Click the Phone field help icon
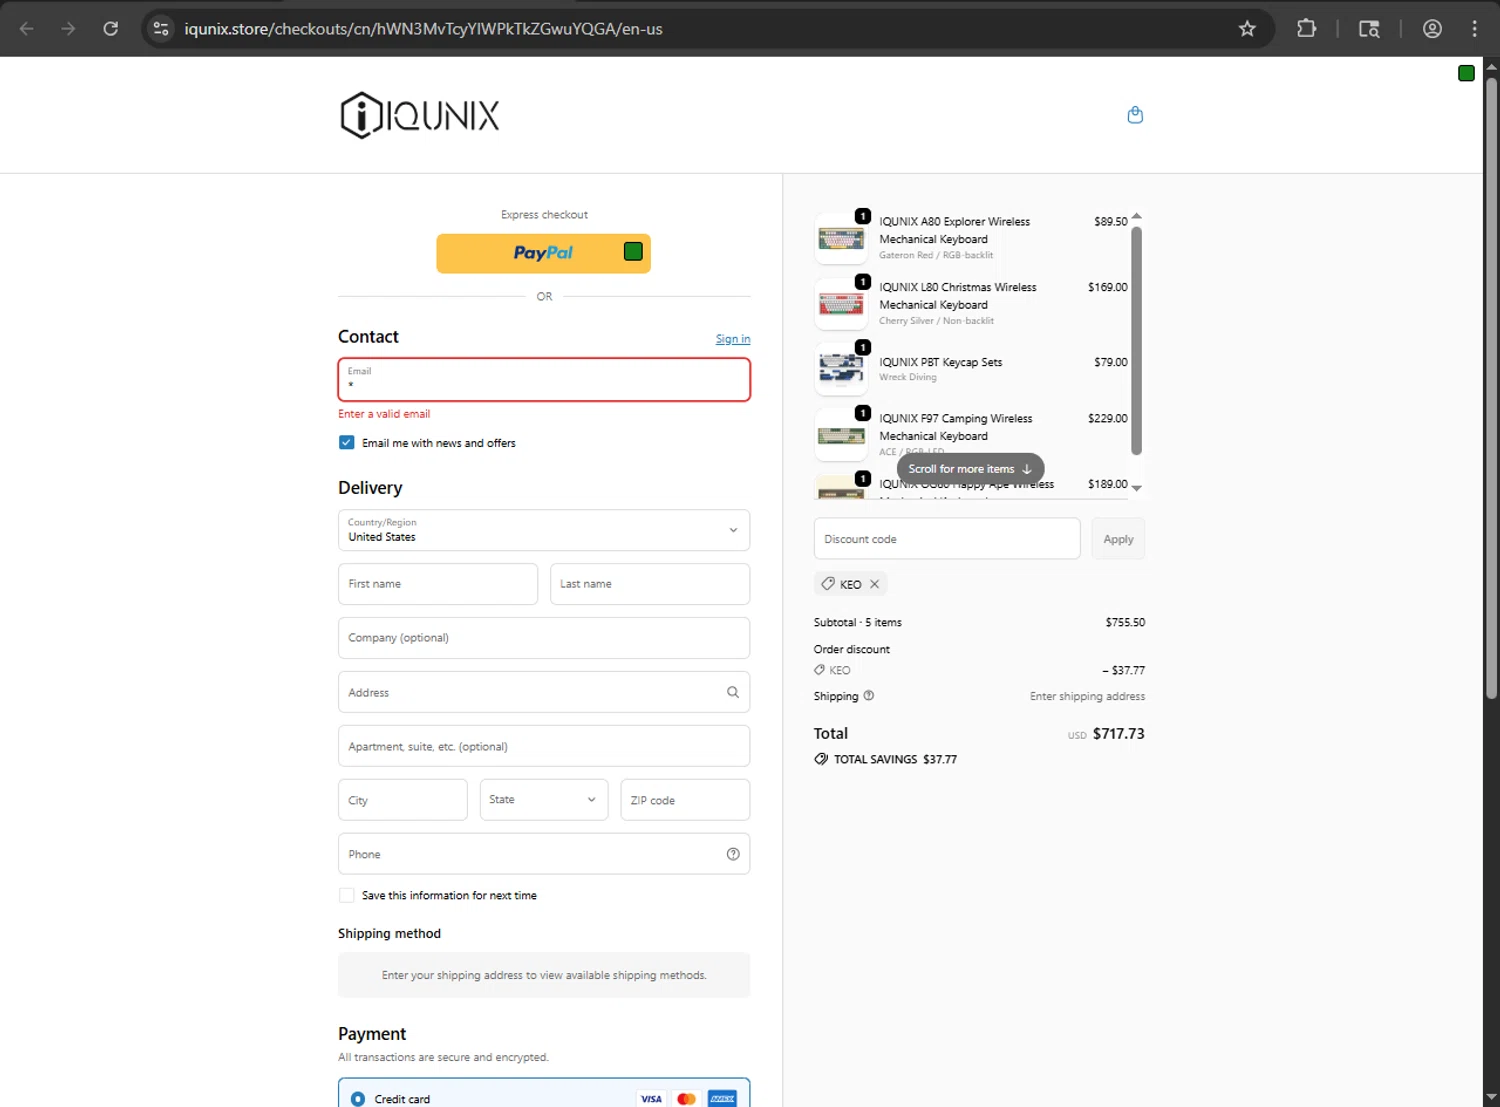1500x1107 pixels. tap(733, 854)
